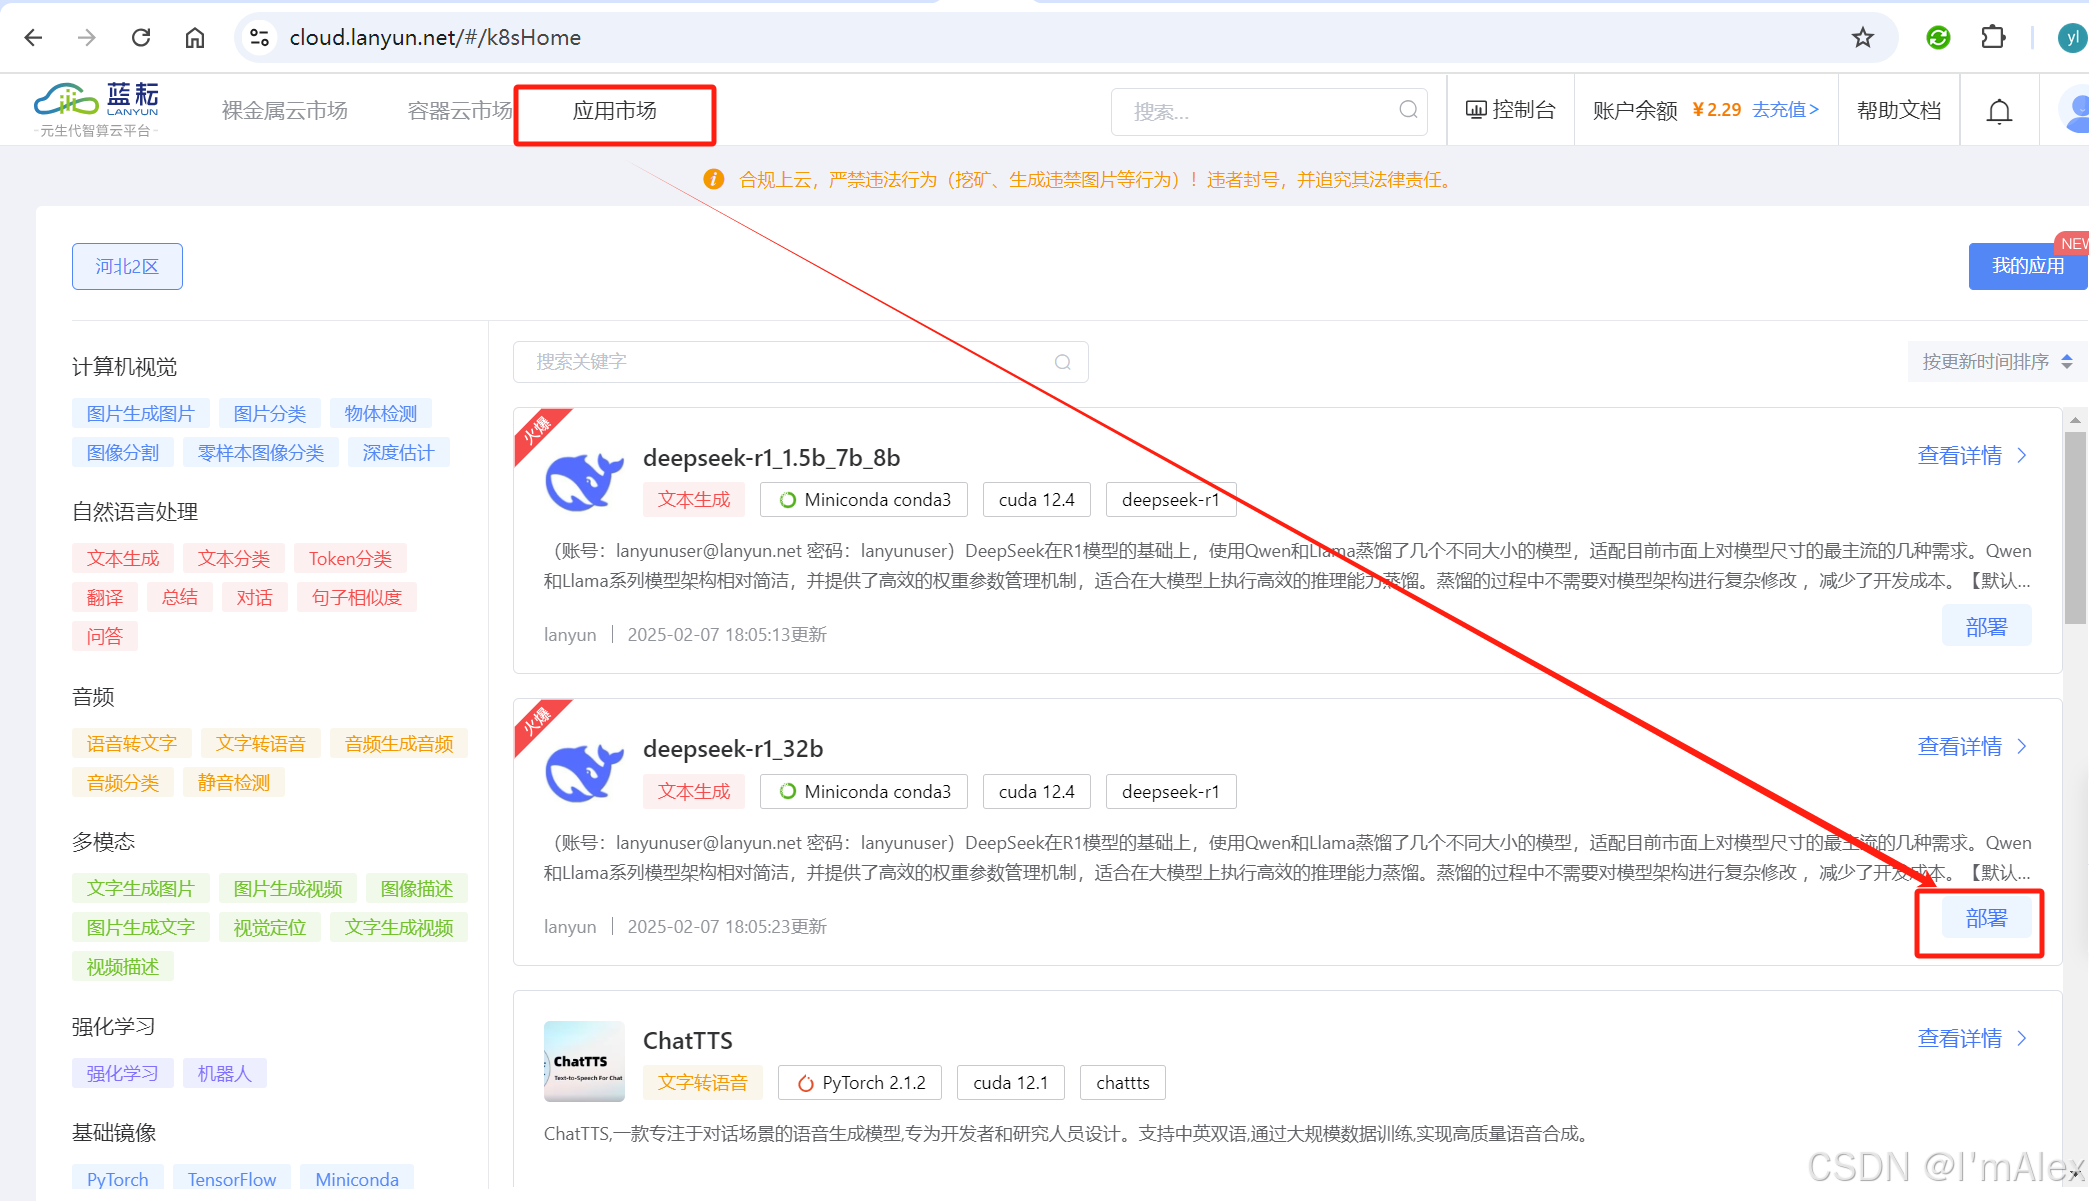Bookmark this page with the star icon
The image size is (2089, 1201).
coord(1862,38)
